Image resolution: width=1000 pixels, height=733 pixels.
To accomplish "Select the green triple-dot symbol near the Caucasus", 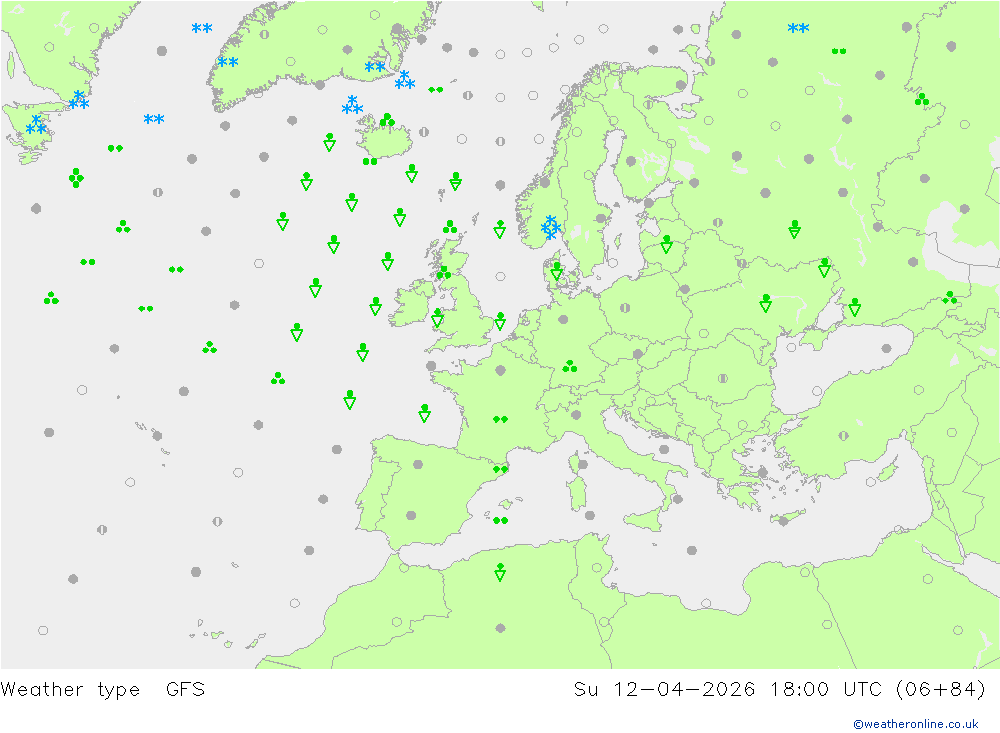I will pos(950,297).
